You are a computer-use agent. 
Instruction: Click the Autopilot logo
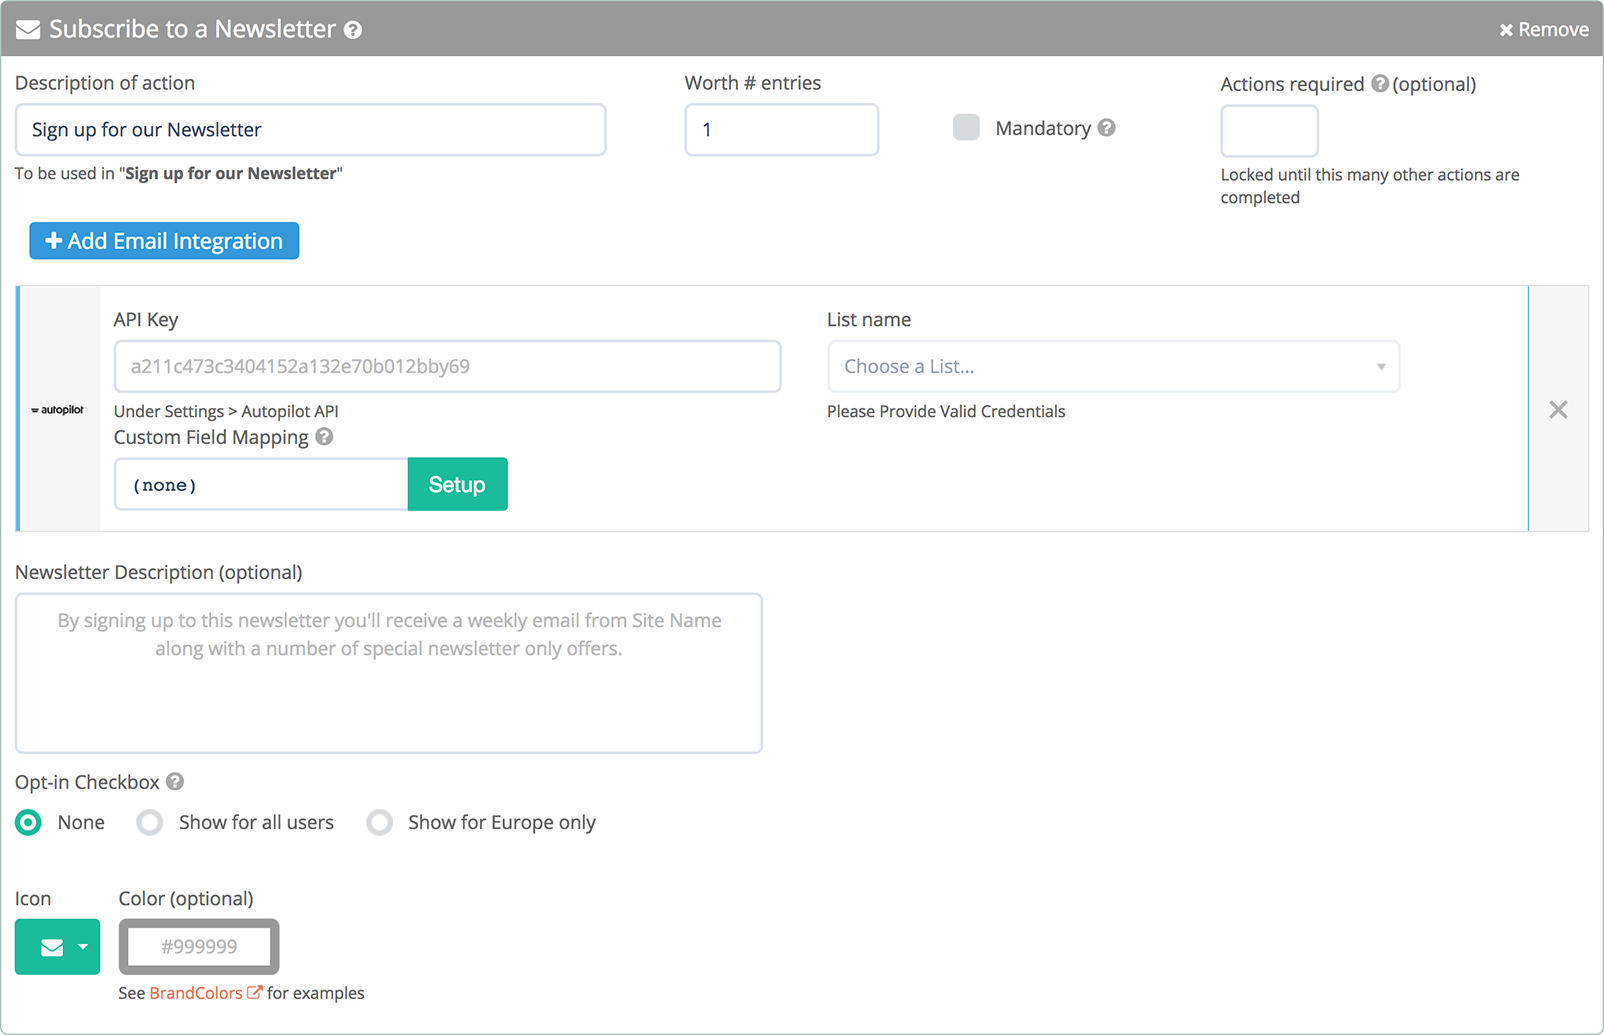[58, 410]
